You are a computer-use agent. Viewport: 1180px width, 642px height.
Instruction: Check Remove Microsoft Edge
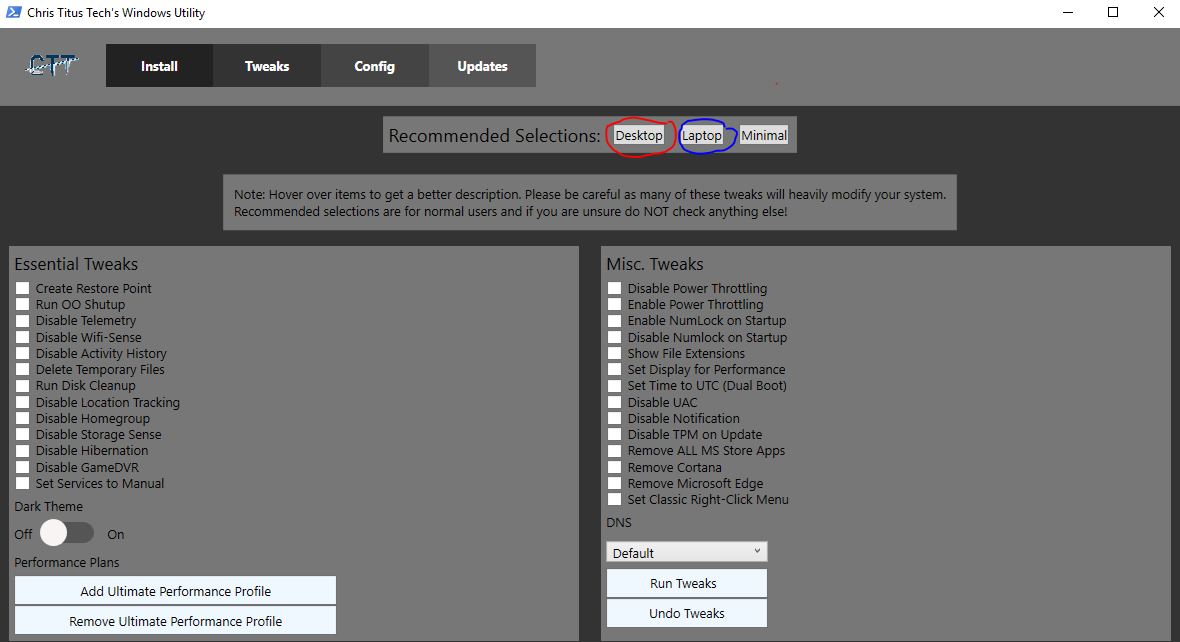(615, 483)
